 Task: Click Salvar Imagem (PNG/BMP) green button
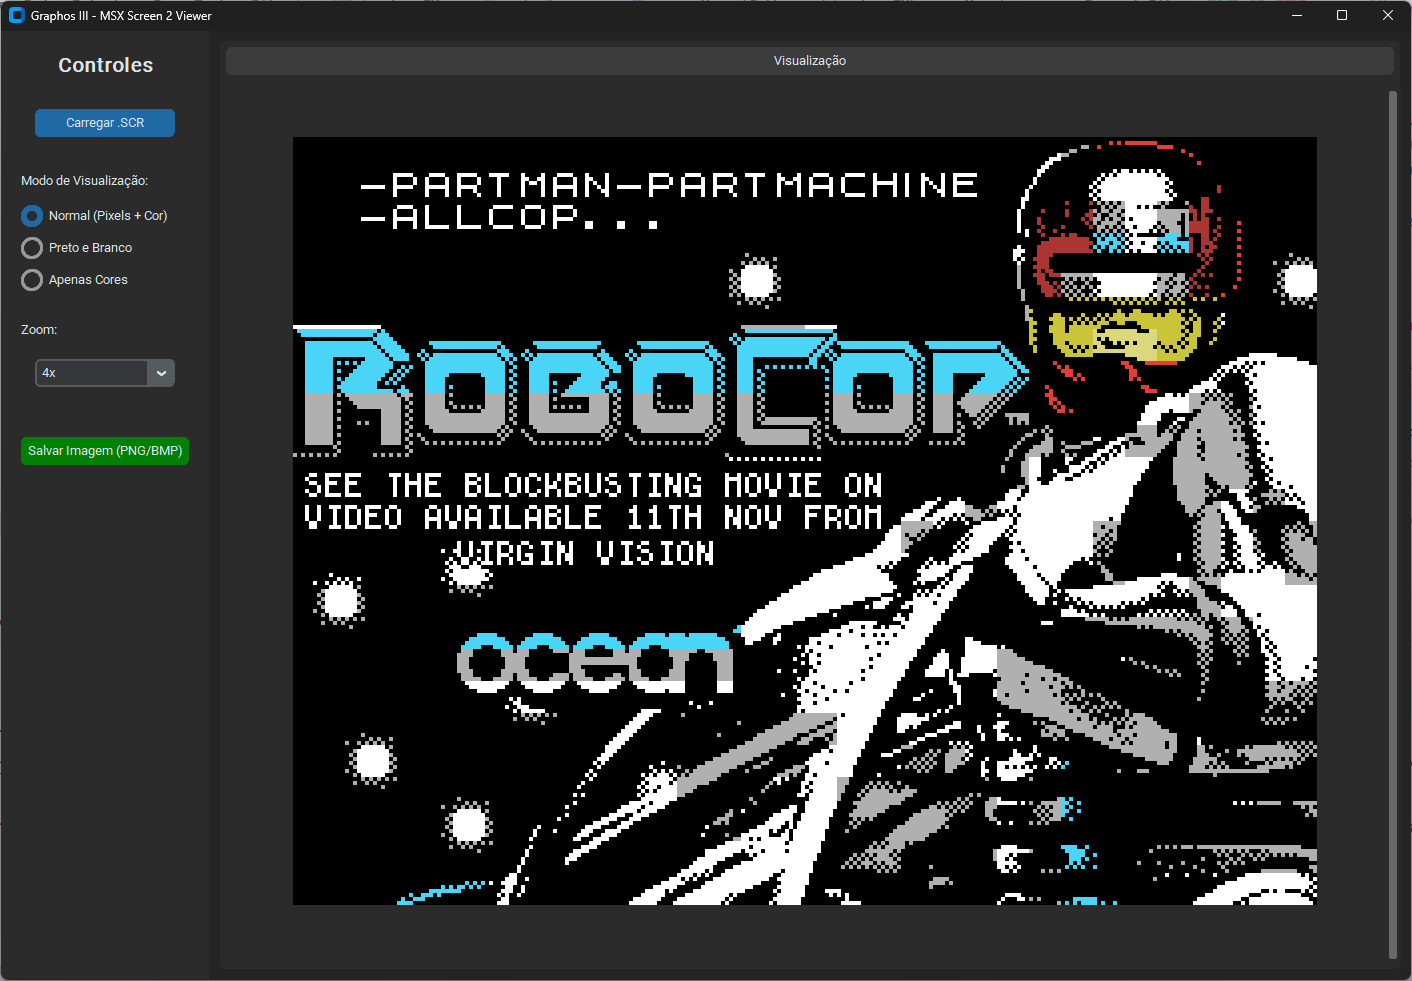pos(105,451)
